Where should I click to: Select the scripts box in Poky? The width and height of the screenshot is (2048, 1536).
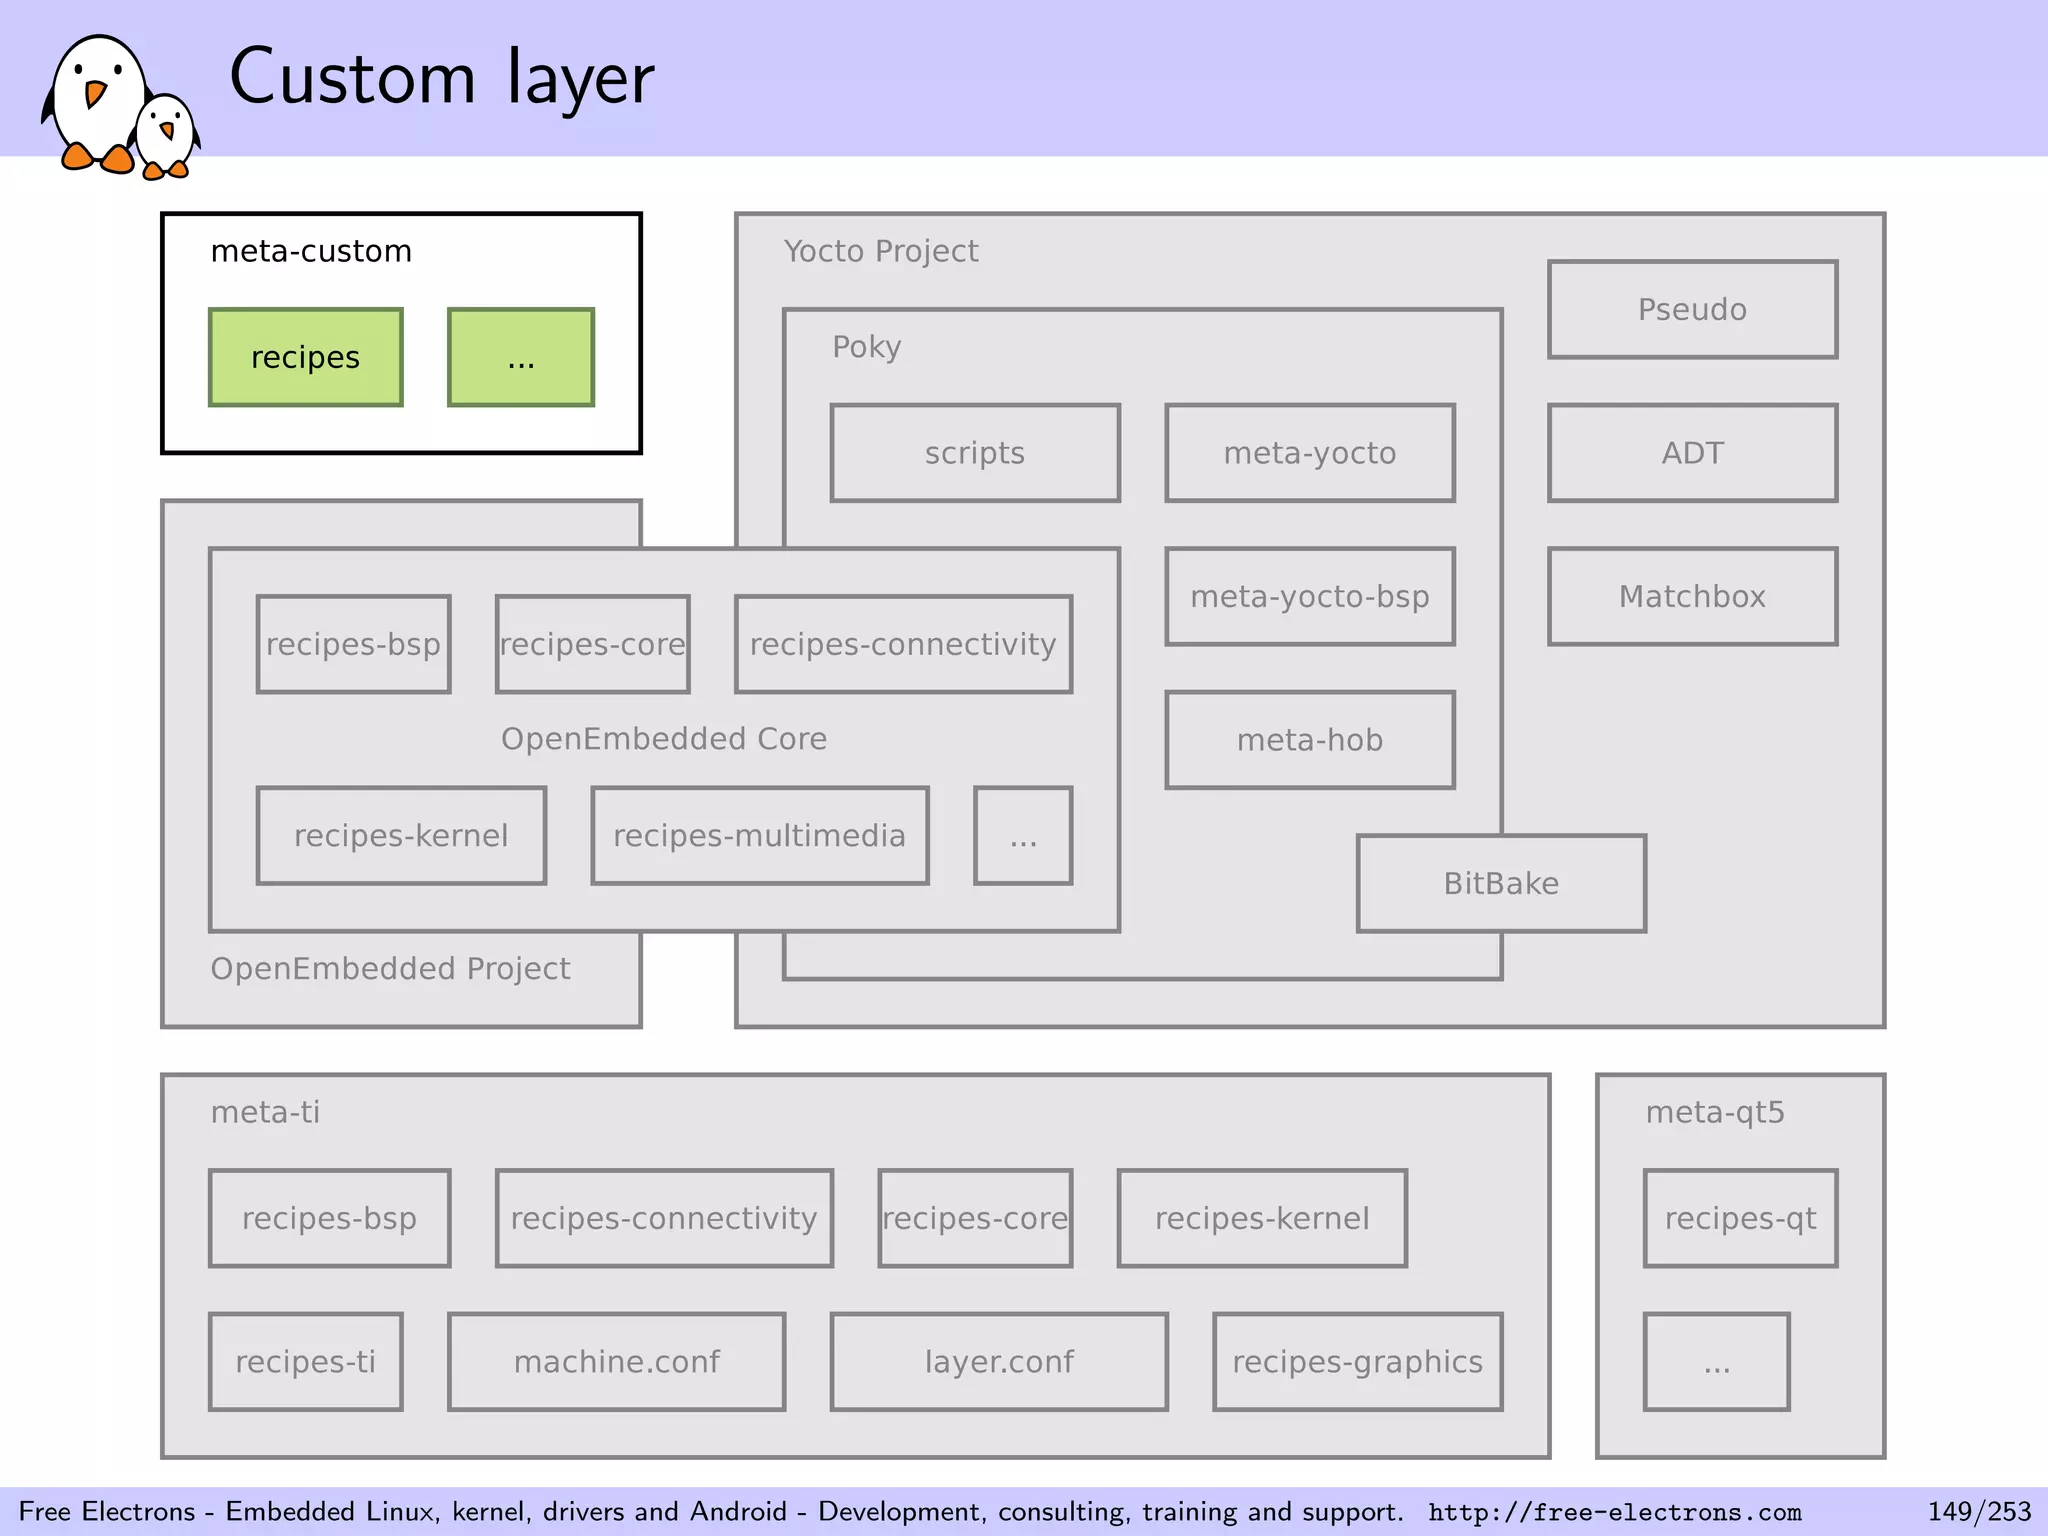click(975, 453)
